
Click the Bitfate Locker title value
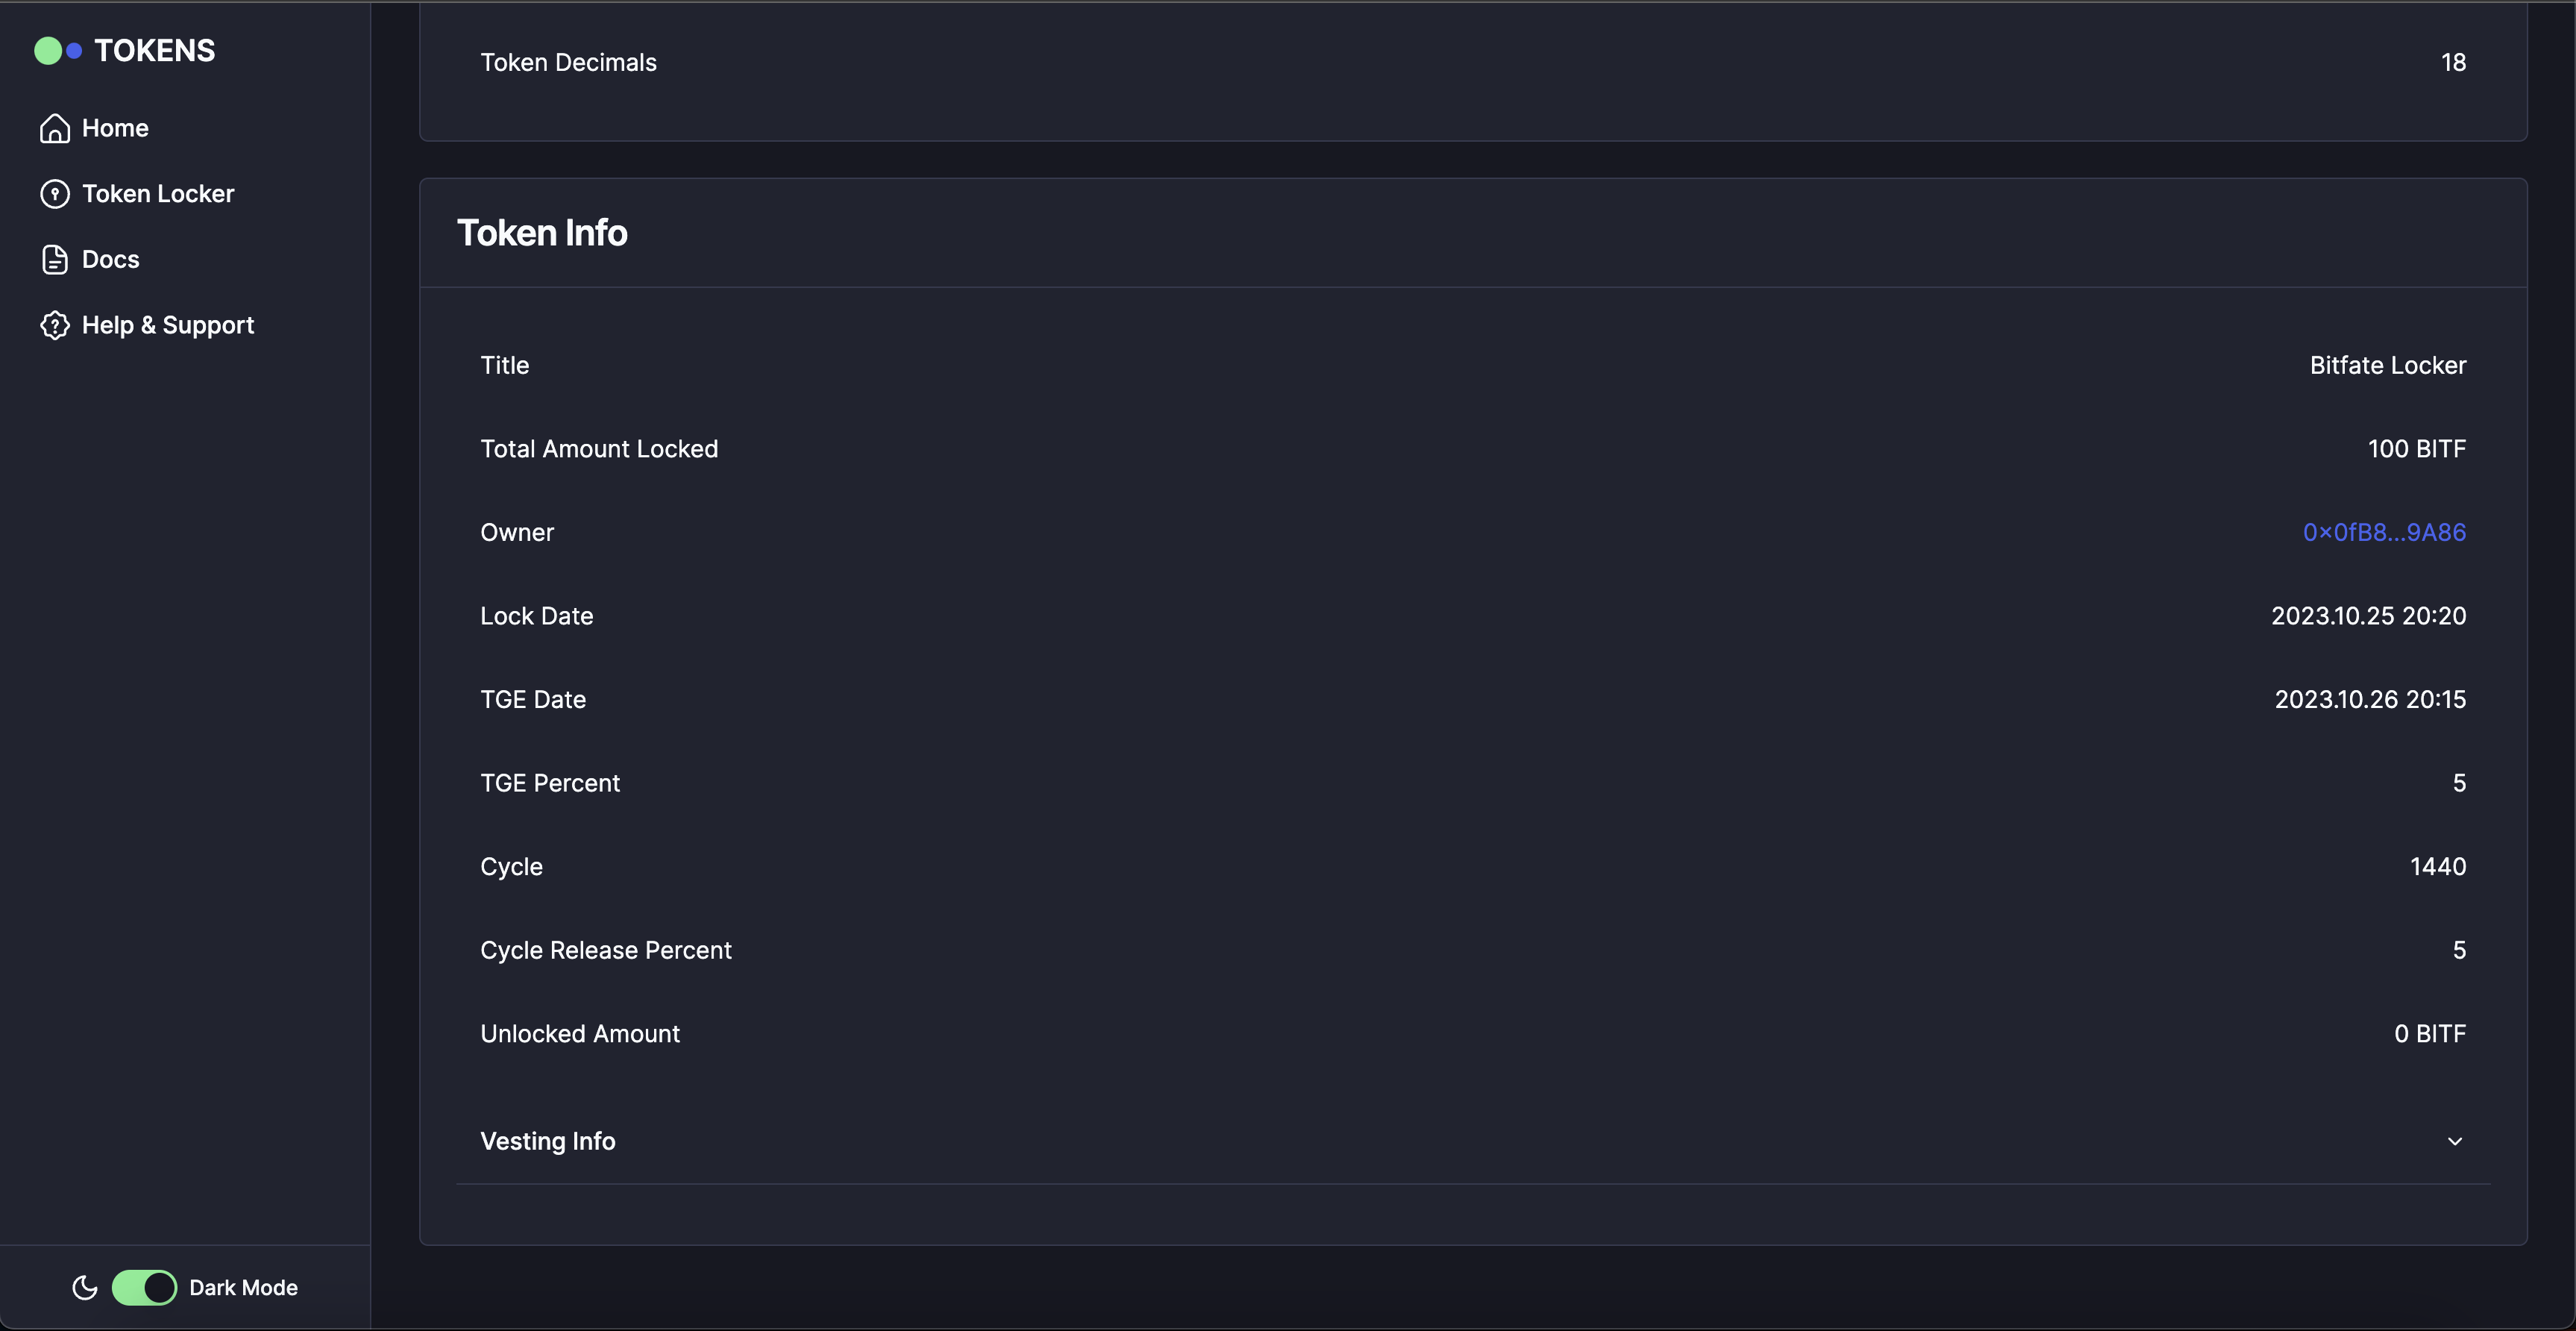pos(2388,365)
